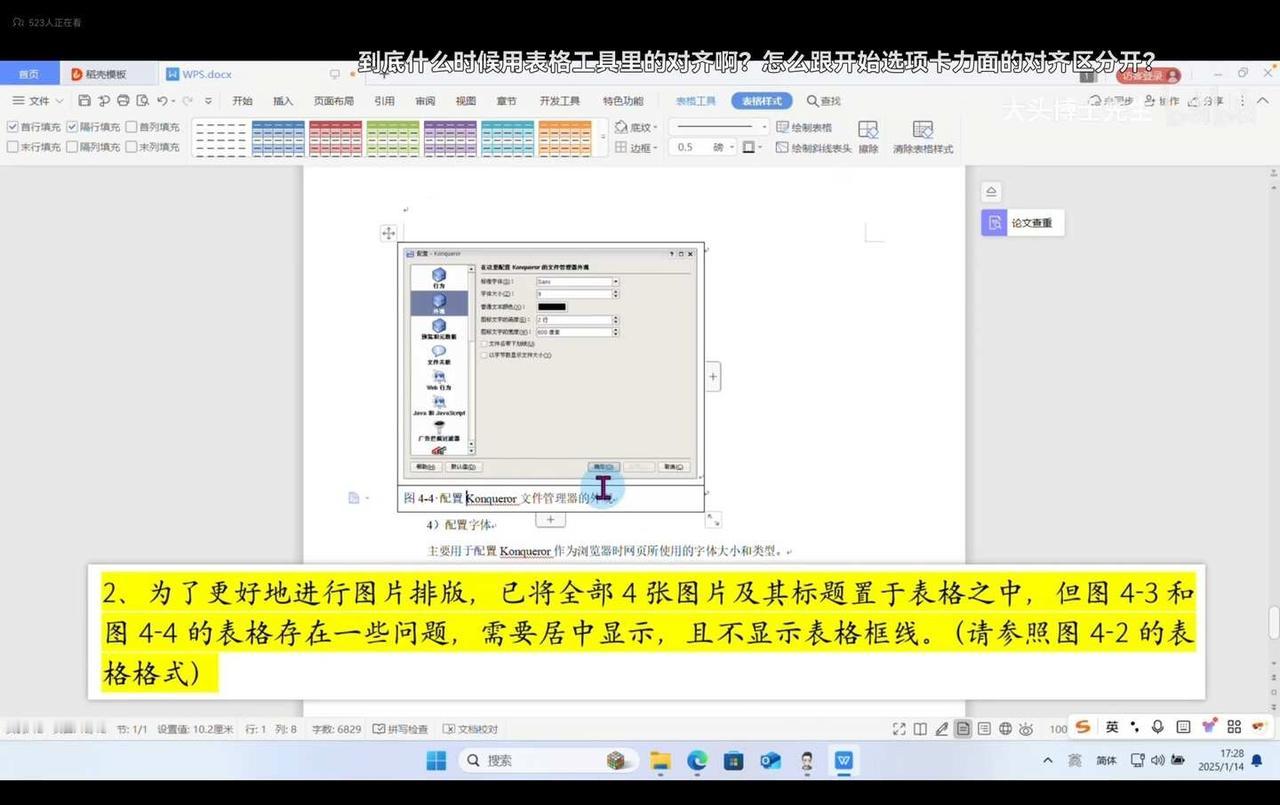Viewport: 1280px width, 805px height.
Task: Apply the orange table style thumbnail
Action: (x=565, y=138)
